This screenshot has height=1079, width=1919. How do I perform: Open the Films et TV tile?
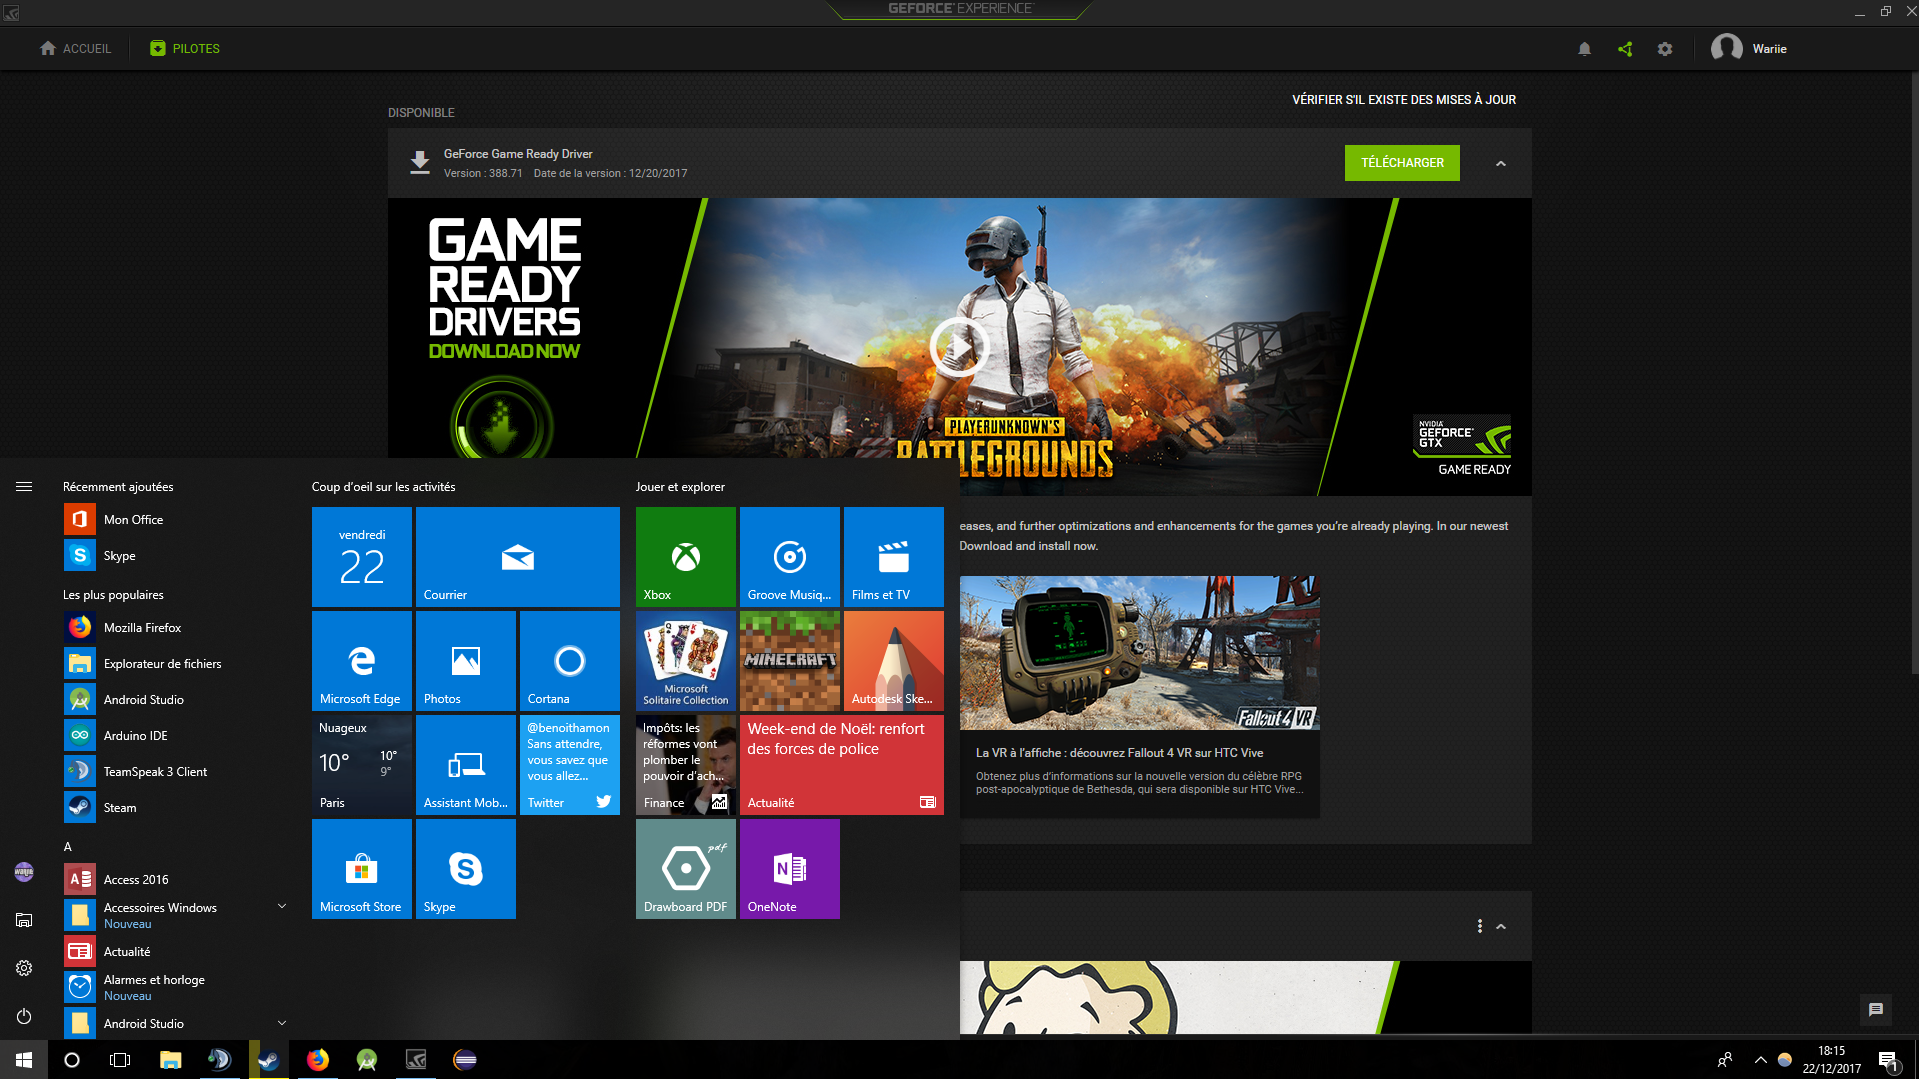894,557
